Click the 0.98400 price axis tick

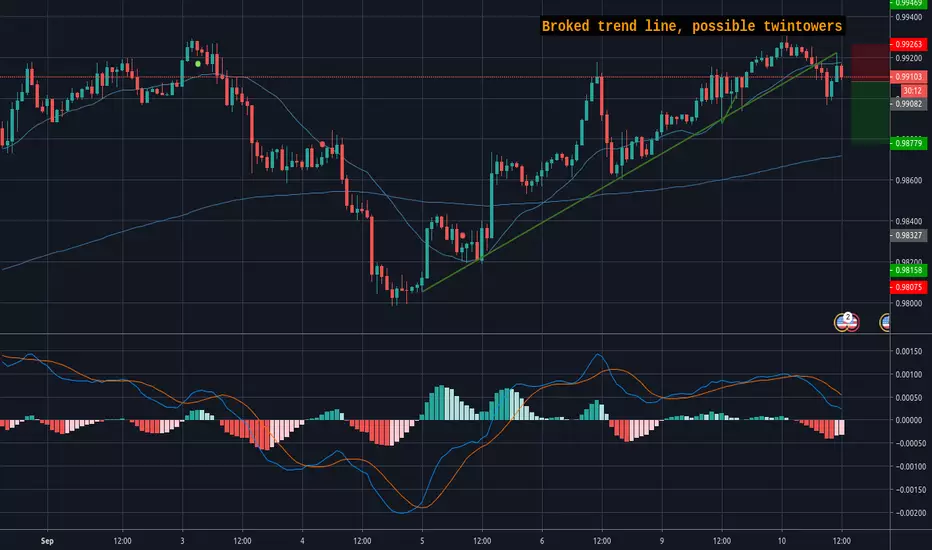tap(909, 221)
